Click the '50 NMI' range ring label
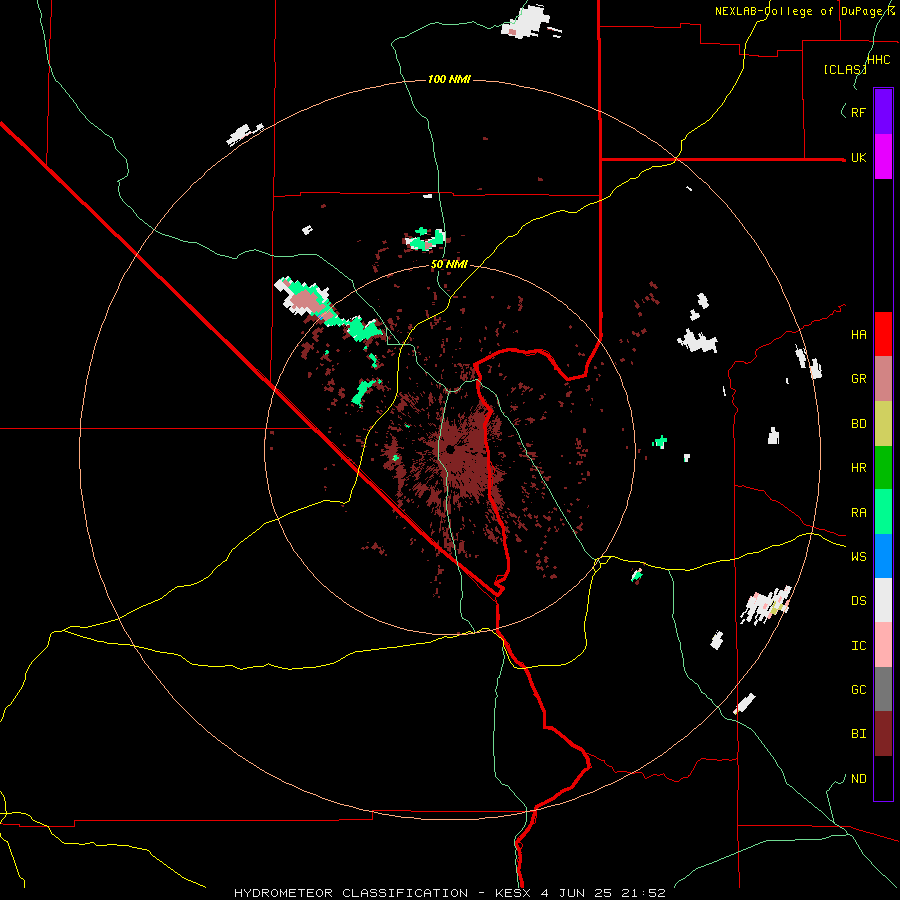Screen dimensions: 900x900 coord(449,265)
